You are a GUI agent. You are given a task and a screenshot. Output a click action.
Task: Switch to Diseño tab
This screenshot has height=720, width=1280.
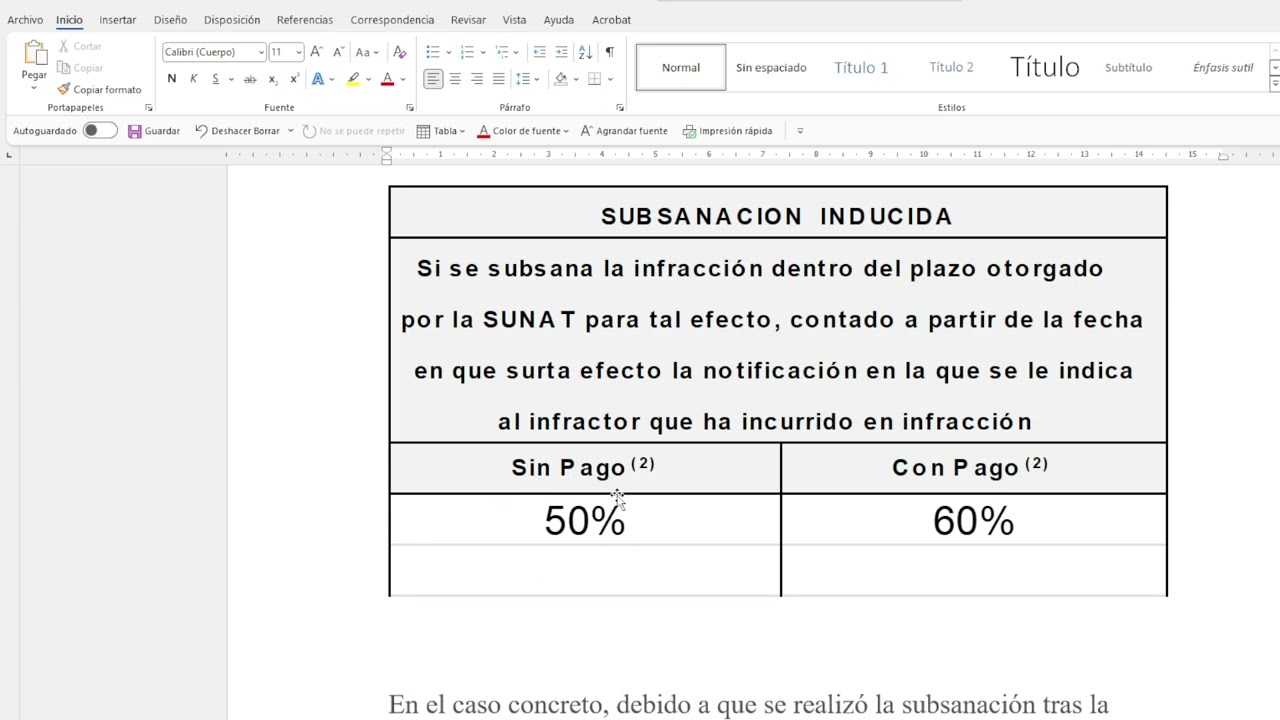click(x=170, y=20)
